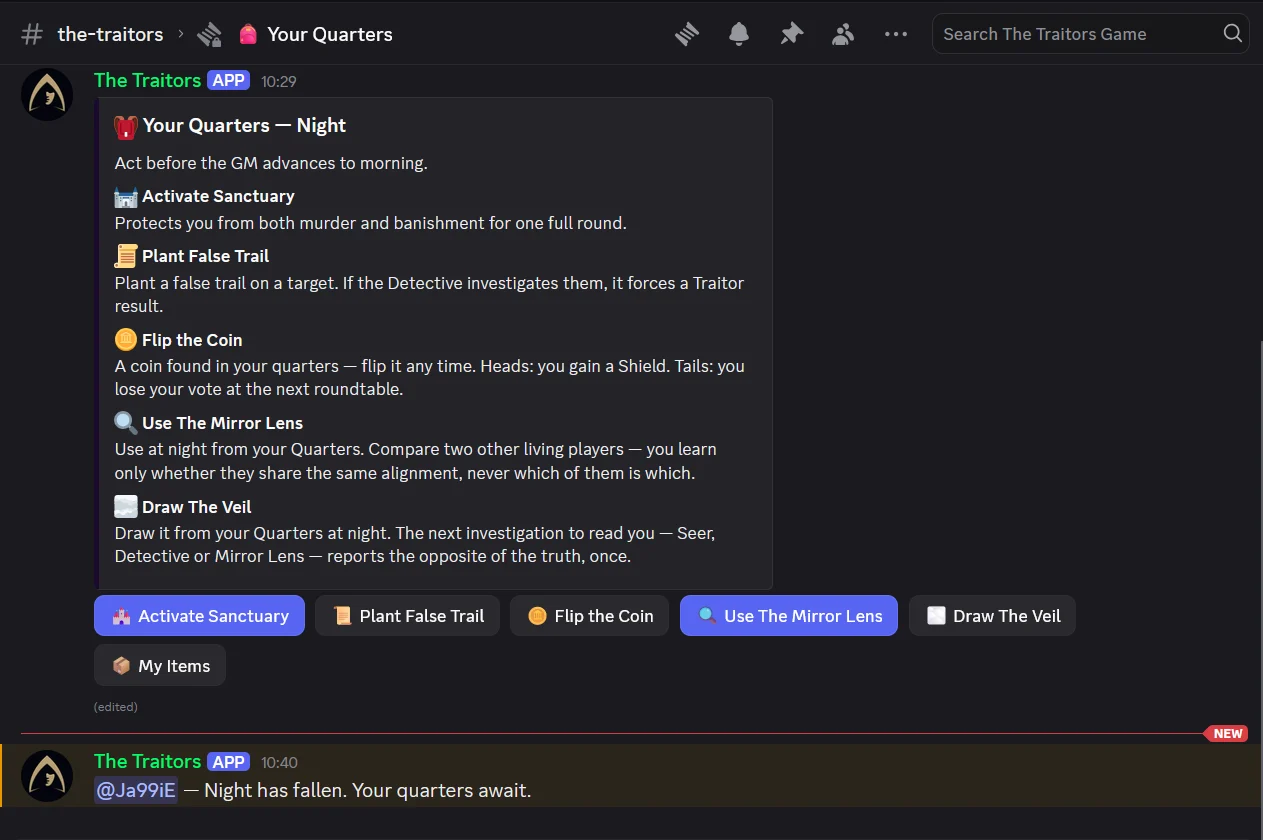Click the magnifier icon in the search box
This screenshot has width=1263, height=840.
[x=1232, y=34]
